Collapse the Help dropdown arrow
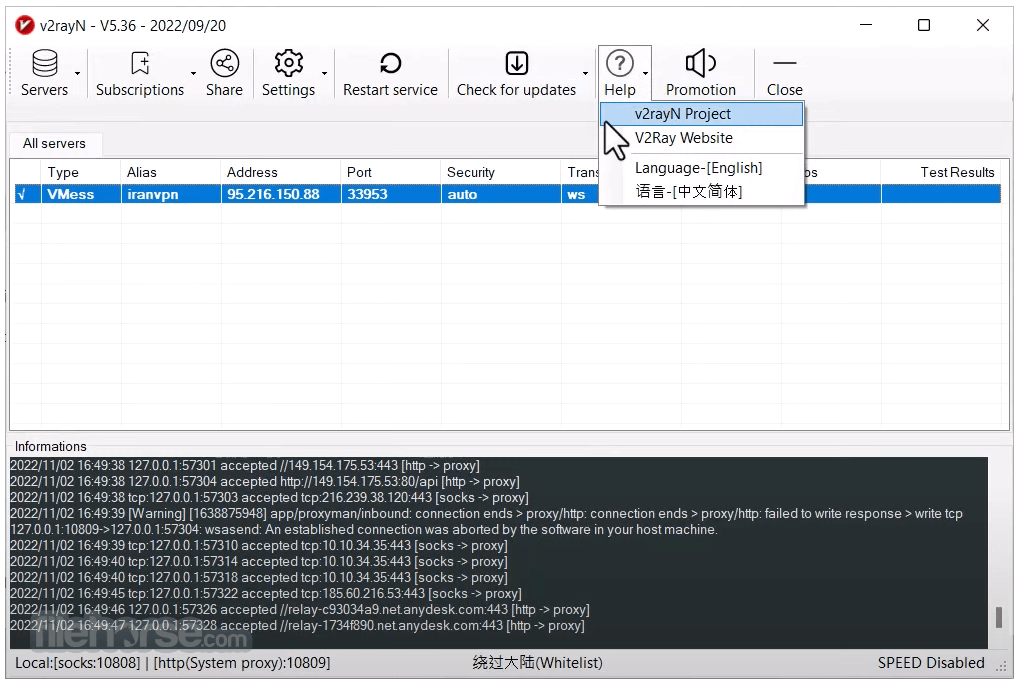 coord(645,73)
